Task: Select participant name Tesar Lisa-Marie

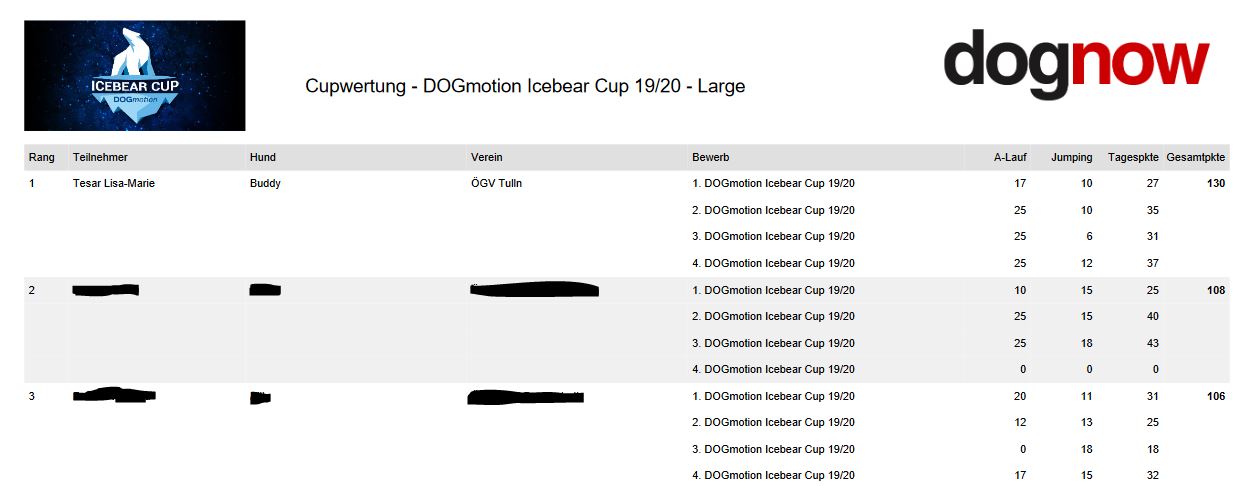Action: point(114,184)
